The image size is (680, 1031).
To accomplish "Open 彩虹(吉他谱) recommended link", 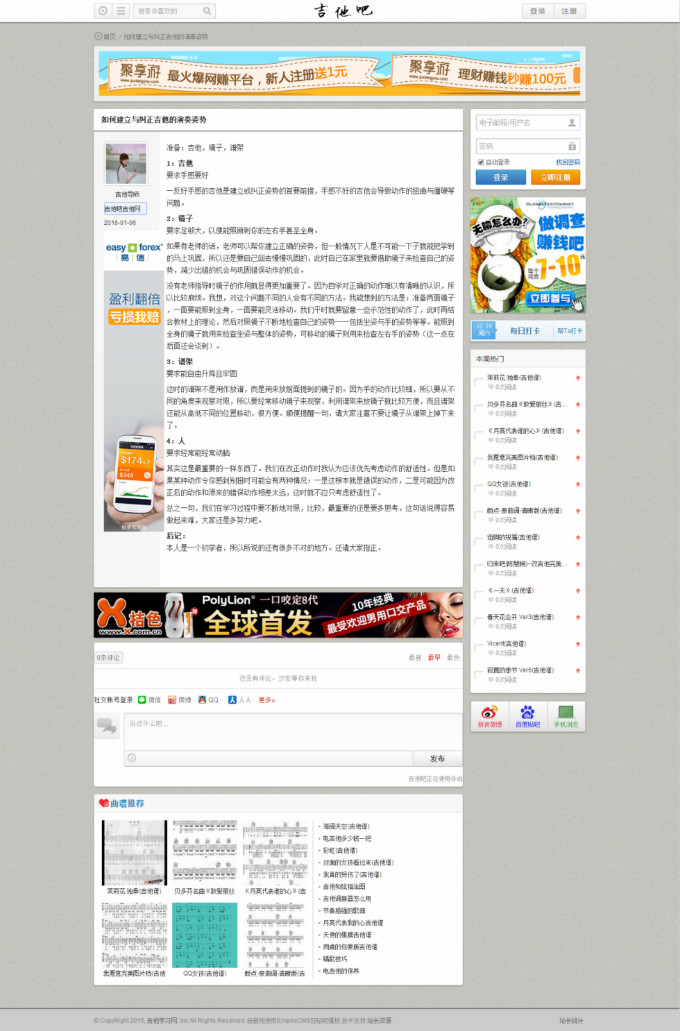I will click(x=340, y=850).
